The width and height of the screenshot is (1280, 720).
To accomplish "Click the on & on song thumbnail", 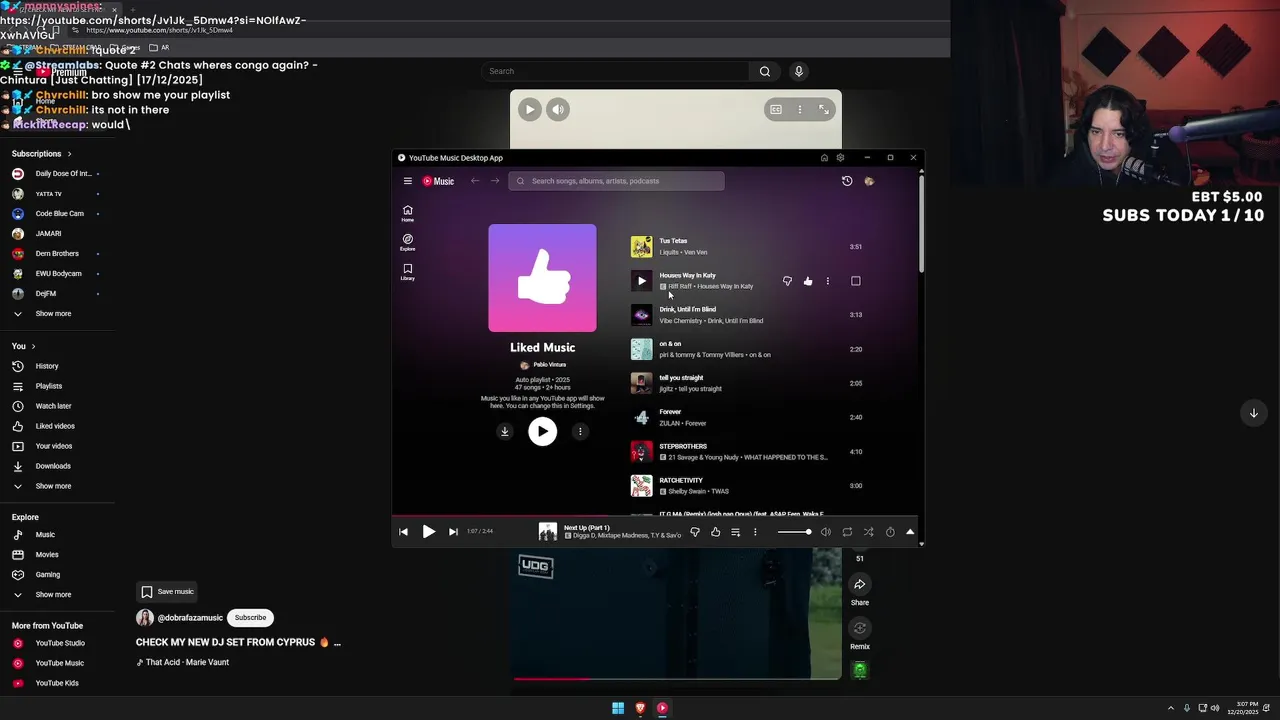I will point(641,349).
